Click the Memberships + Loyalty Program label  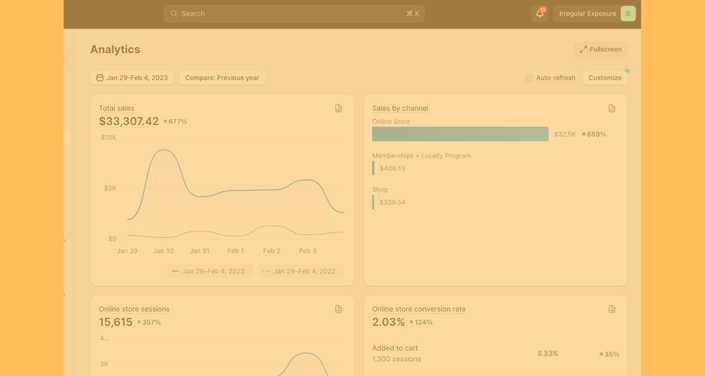[x=421, y=156]
